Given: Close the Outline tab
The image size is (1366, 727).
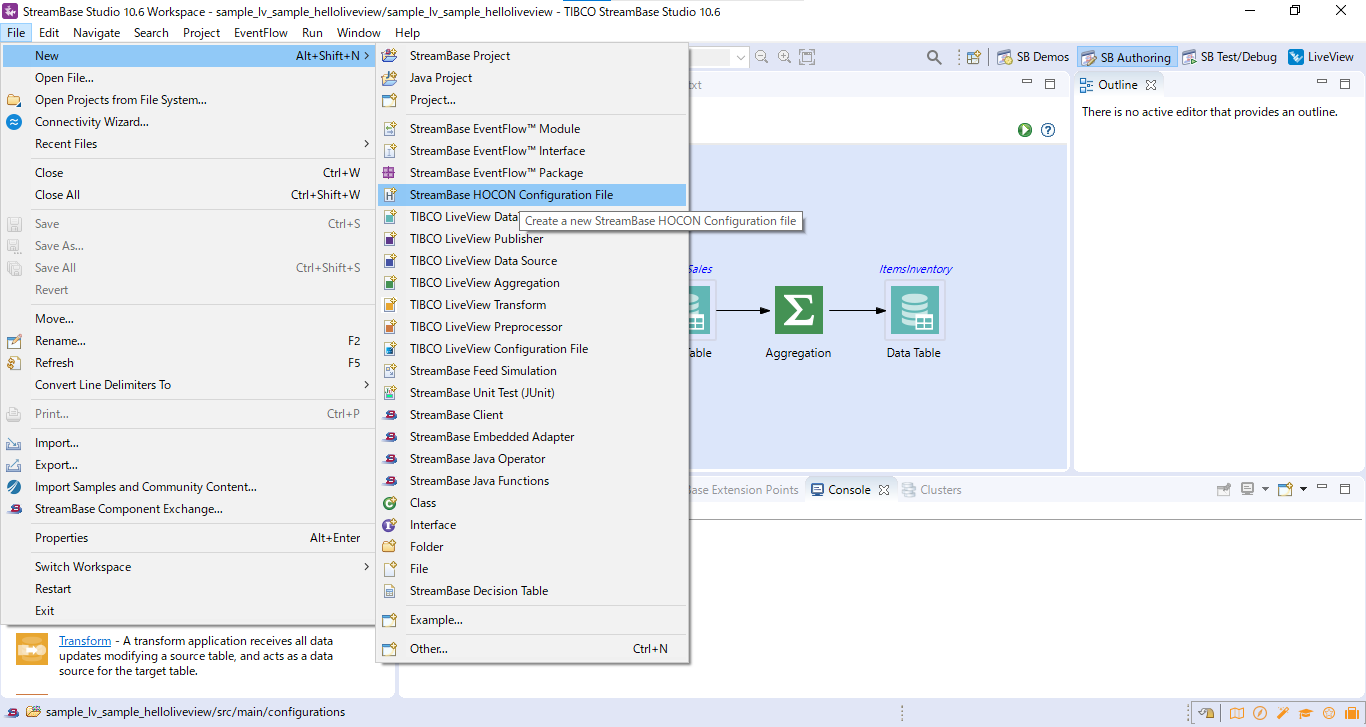Looking at the screenshot, I should (x=1151, y=85).
